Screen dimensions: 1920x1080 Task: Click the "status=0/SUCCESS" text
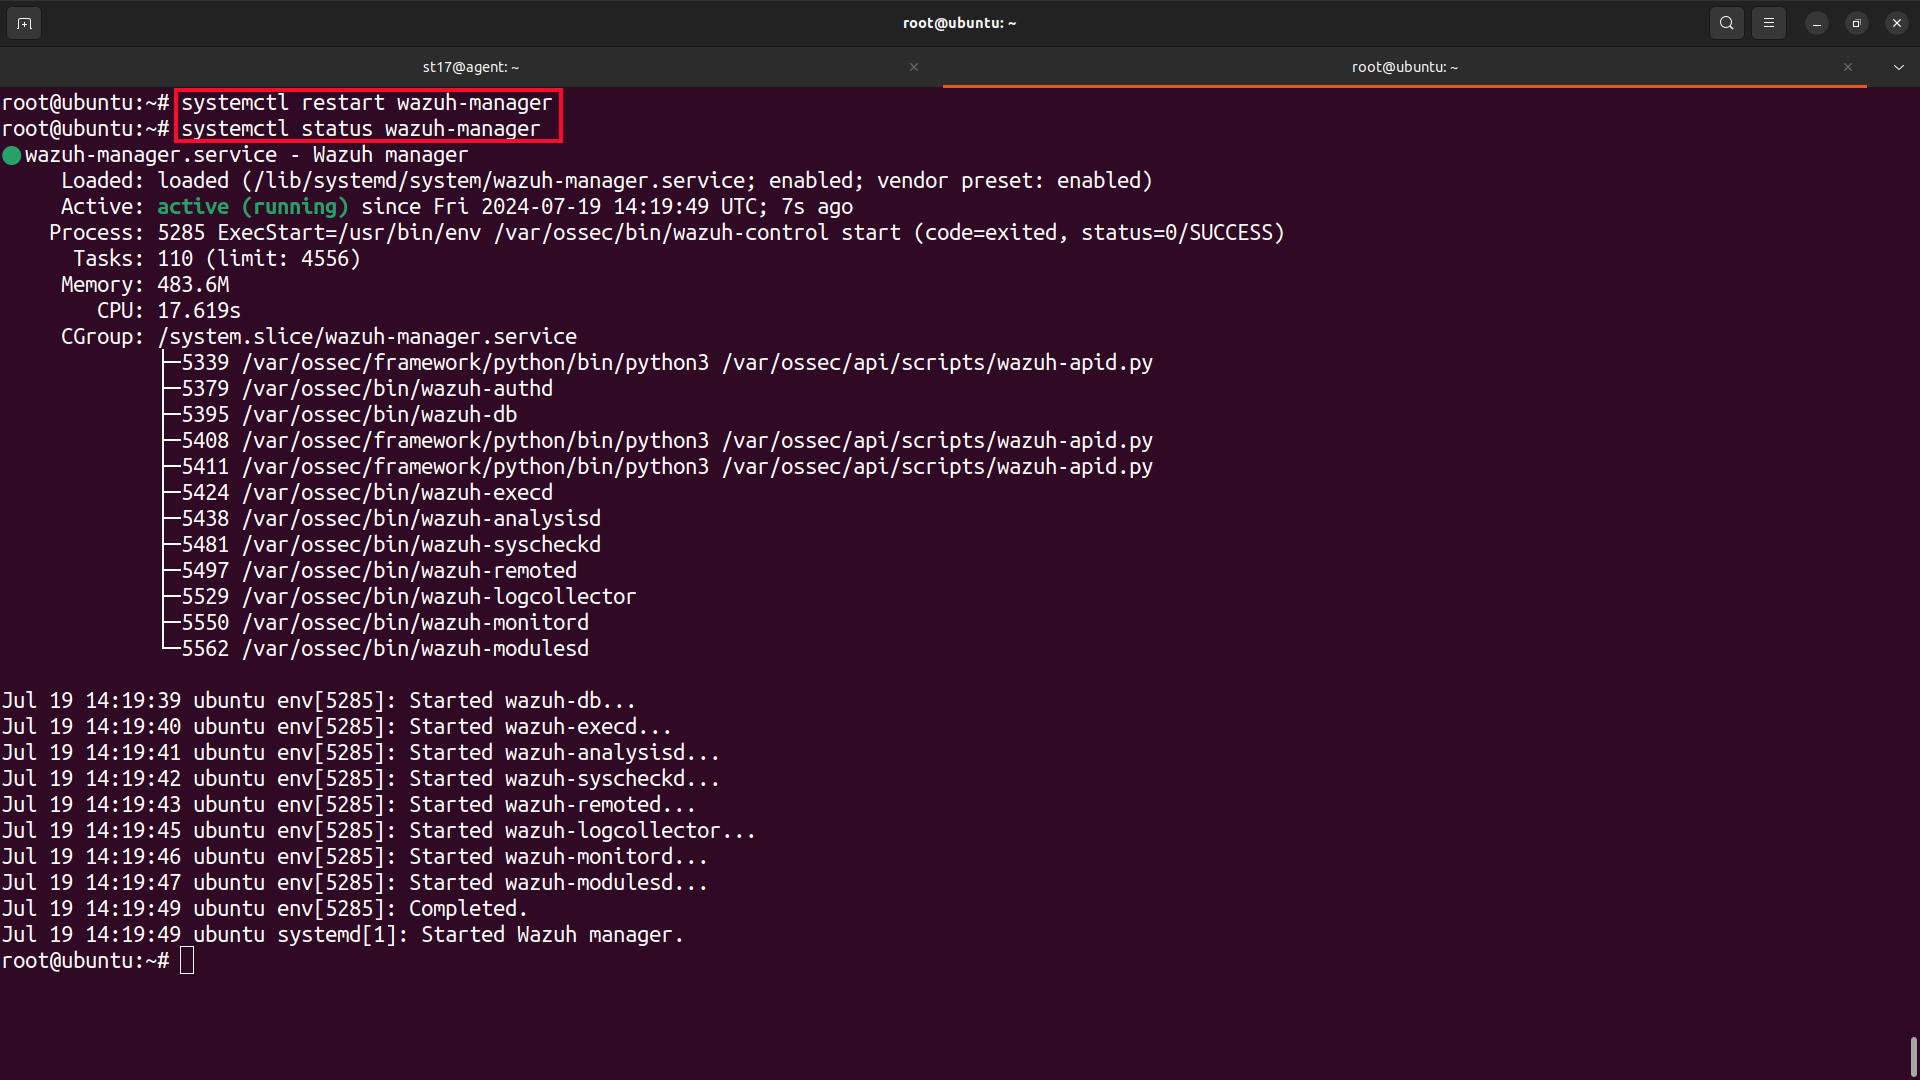1176,233
